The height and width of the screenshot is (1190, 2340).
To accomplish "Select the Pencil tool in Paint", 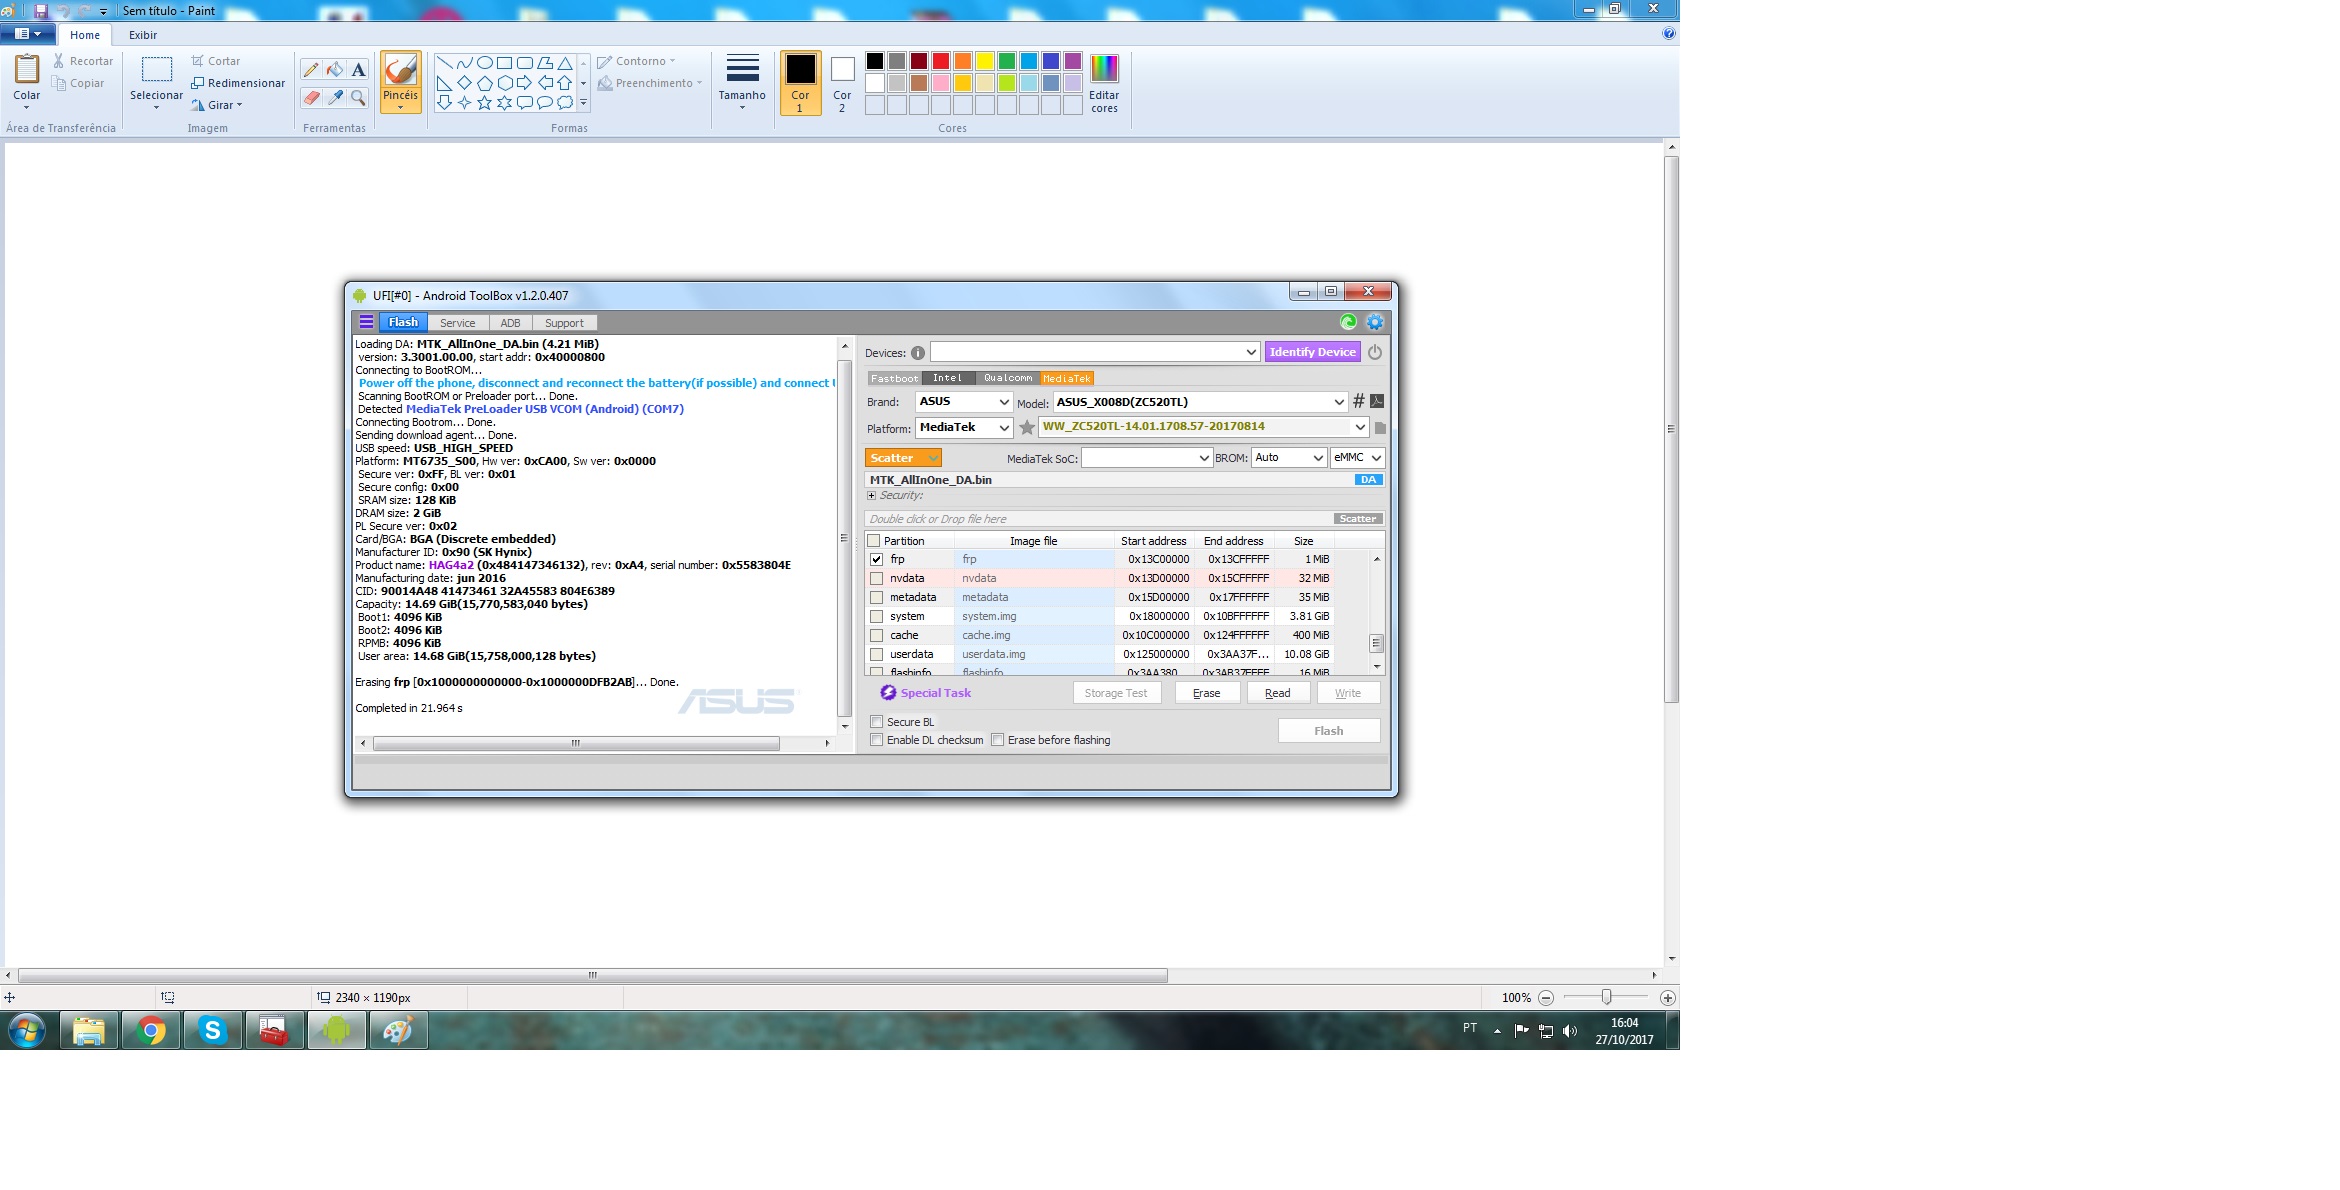I will [x=311, y=69].
